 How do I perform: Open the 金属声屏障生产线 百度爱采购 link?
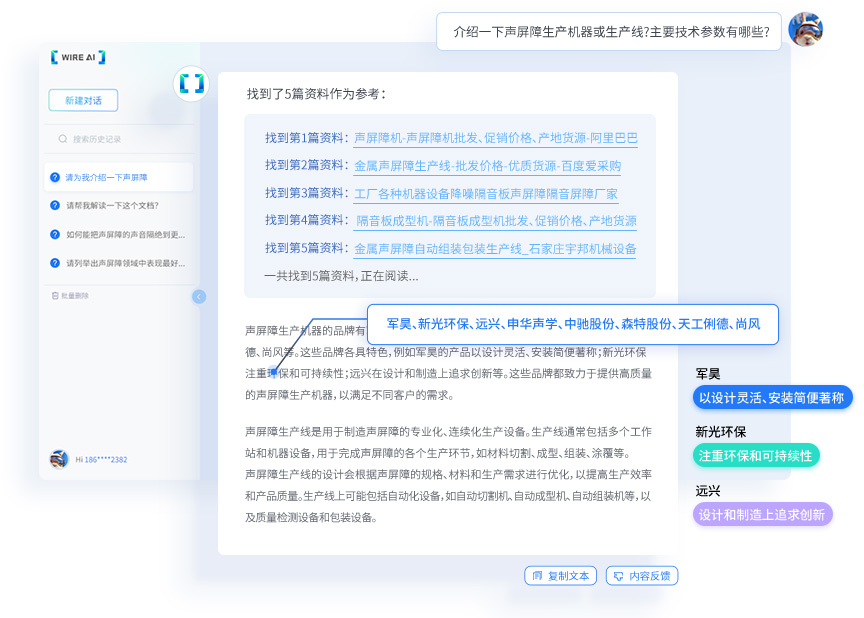pyautogui.click(x=487, y=166)
